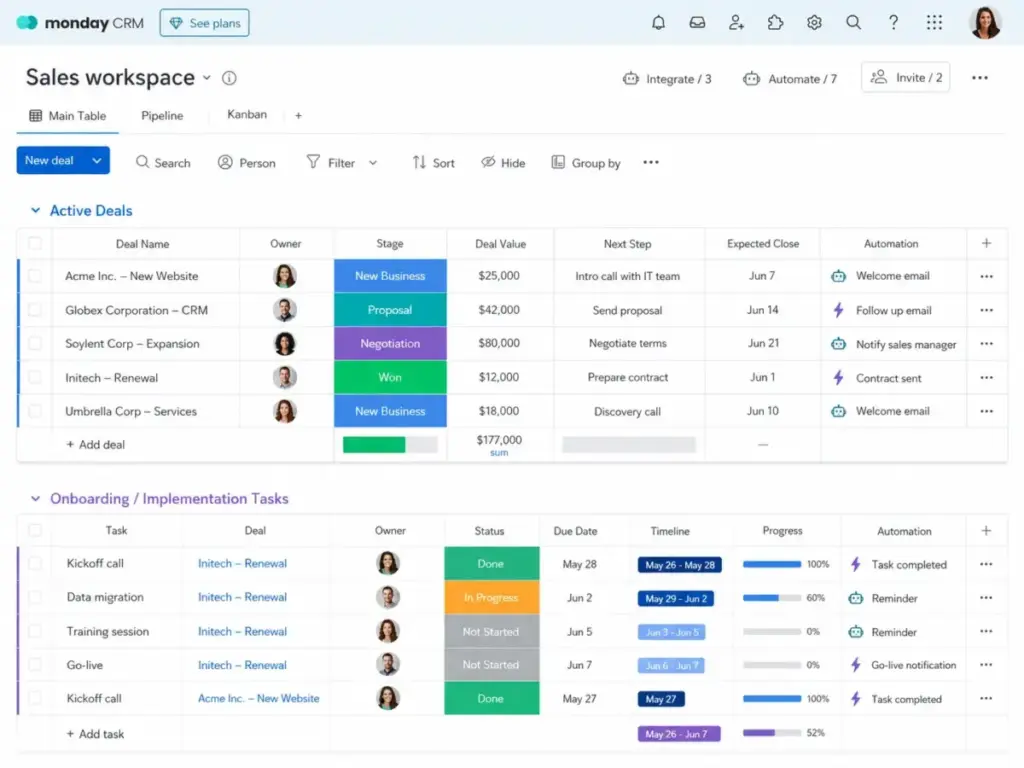Change Proposal stage of Globex deal
This screenshot has width=1024, height=768.
[390, 310]
